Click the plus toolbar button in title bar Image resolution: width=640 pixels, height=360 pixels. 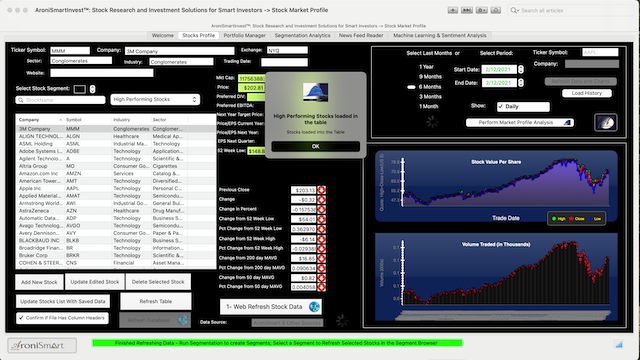click(452, 10)
